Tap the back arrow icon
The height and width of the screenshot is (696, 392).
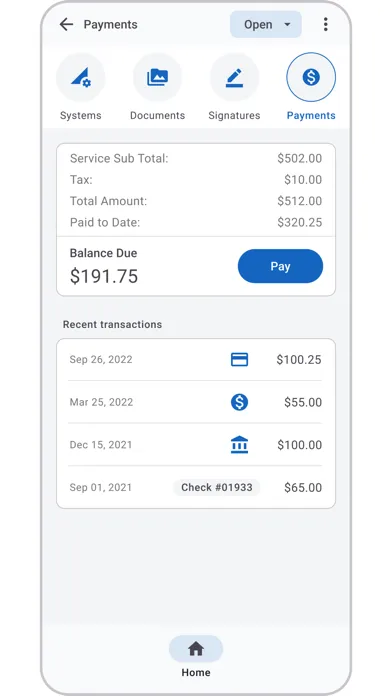(66, 24)
